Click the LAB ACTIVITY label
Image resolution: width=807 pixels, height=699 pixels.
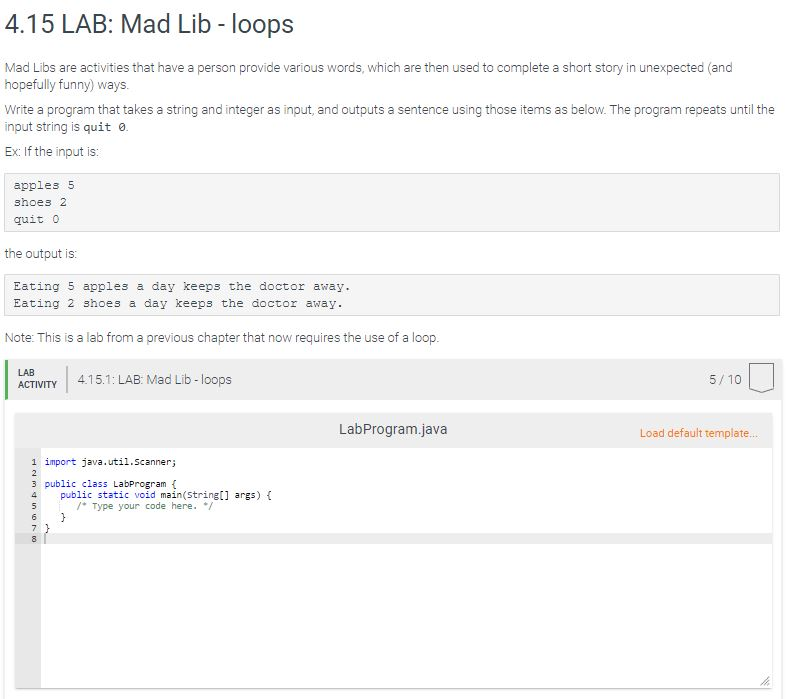coord(37,379)
